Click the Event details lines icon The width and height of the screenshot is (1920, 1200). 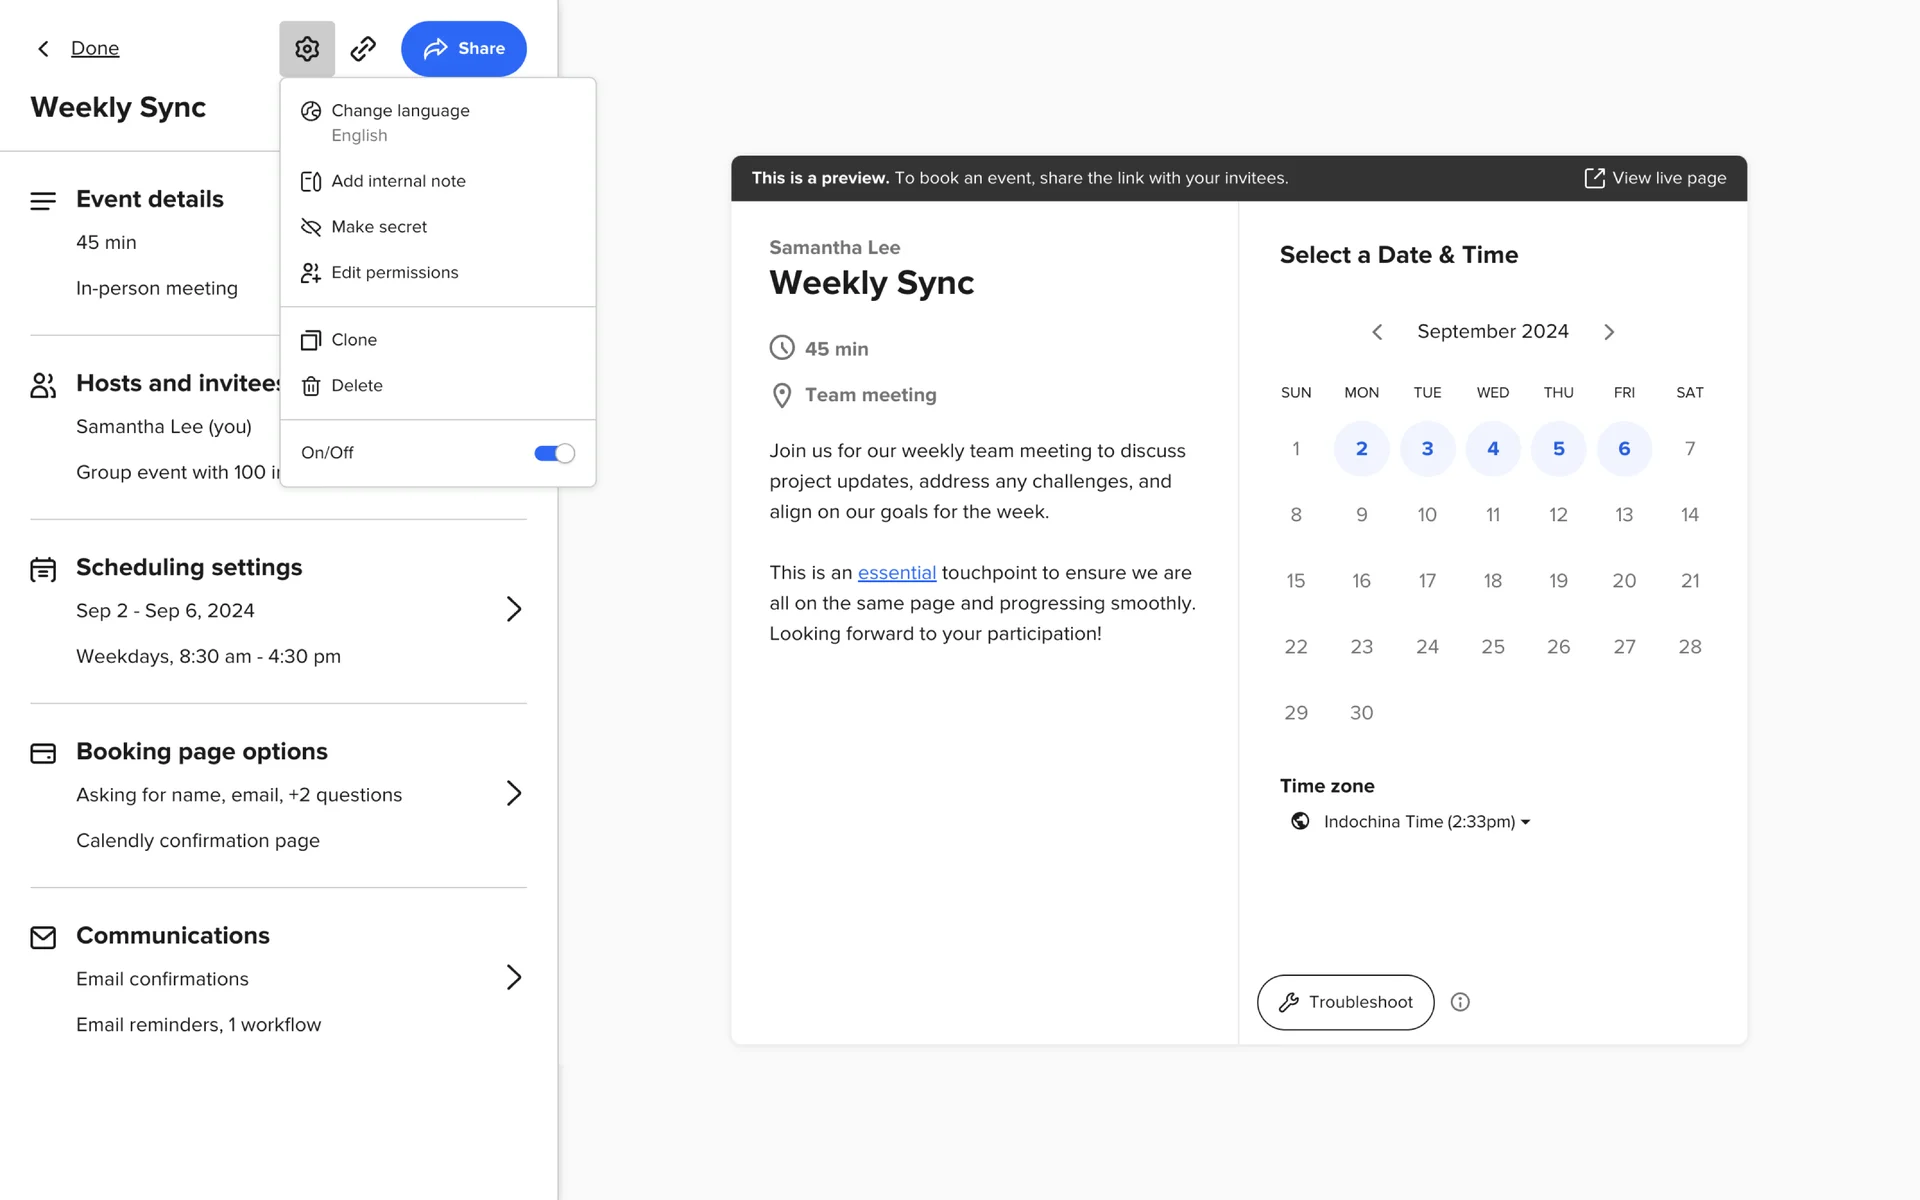point(43,201)
